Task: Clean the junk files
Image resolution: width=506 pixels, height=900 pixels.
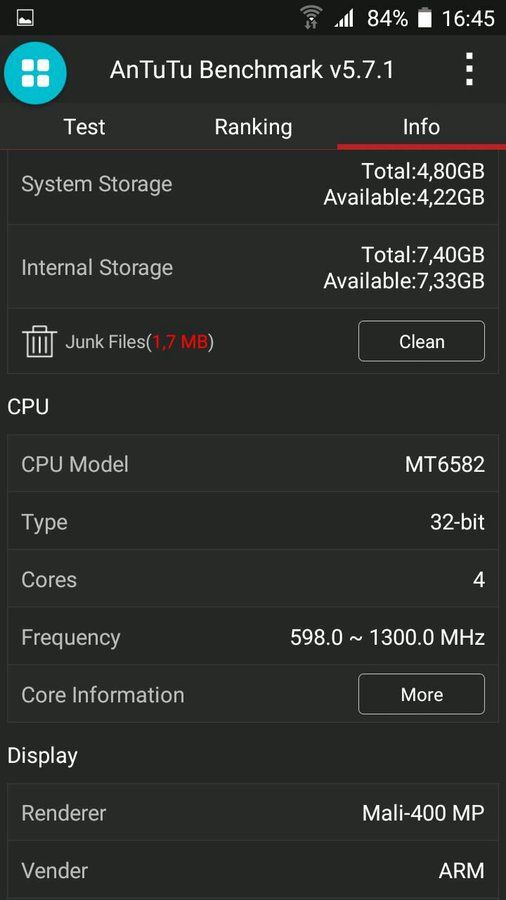Action: coord(422,342)
